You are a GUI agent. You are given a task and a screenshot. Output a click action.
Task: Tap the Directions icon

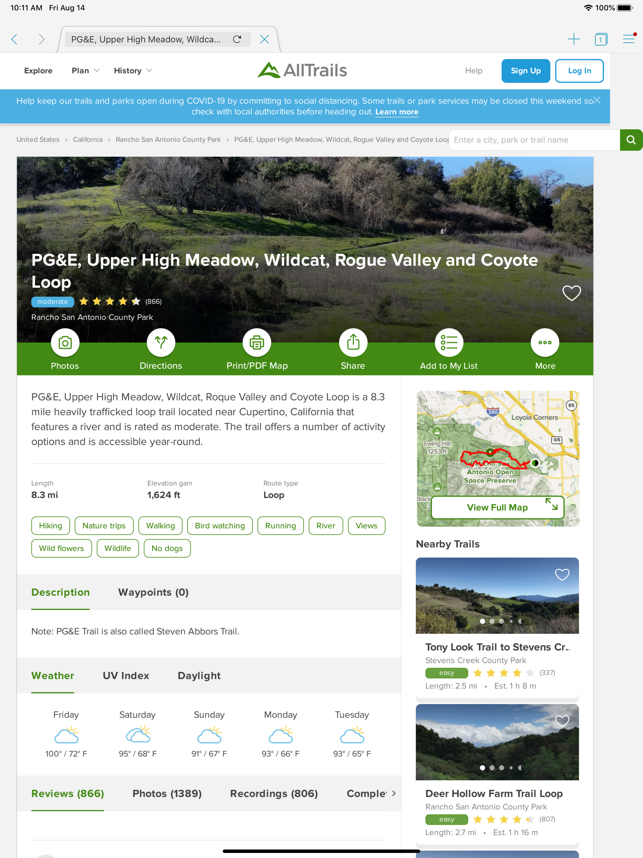coord(161,343)
